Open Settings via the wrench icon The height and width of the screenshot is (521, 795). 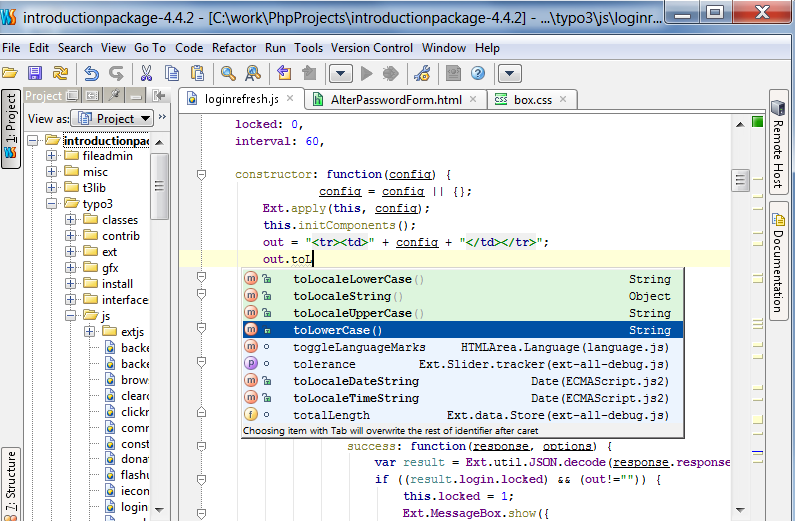pyautogui.click(x=421, y=73)
